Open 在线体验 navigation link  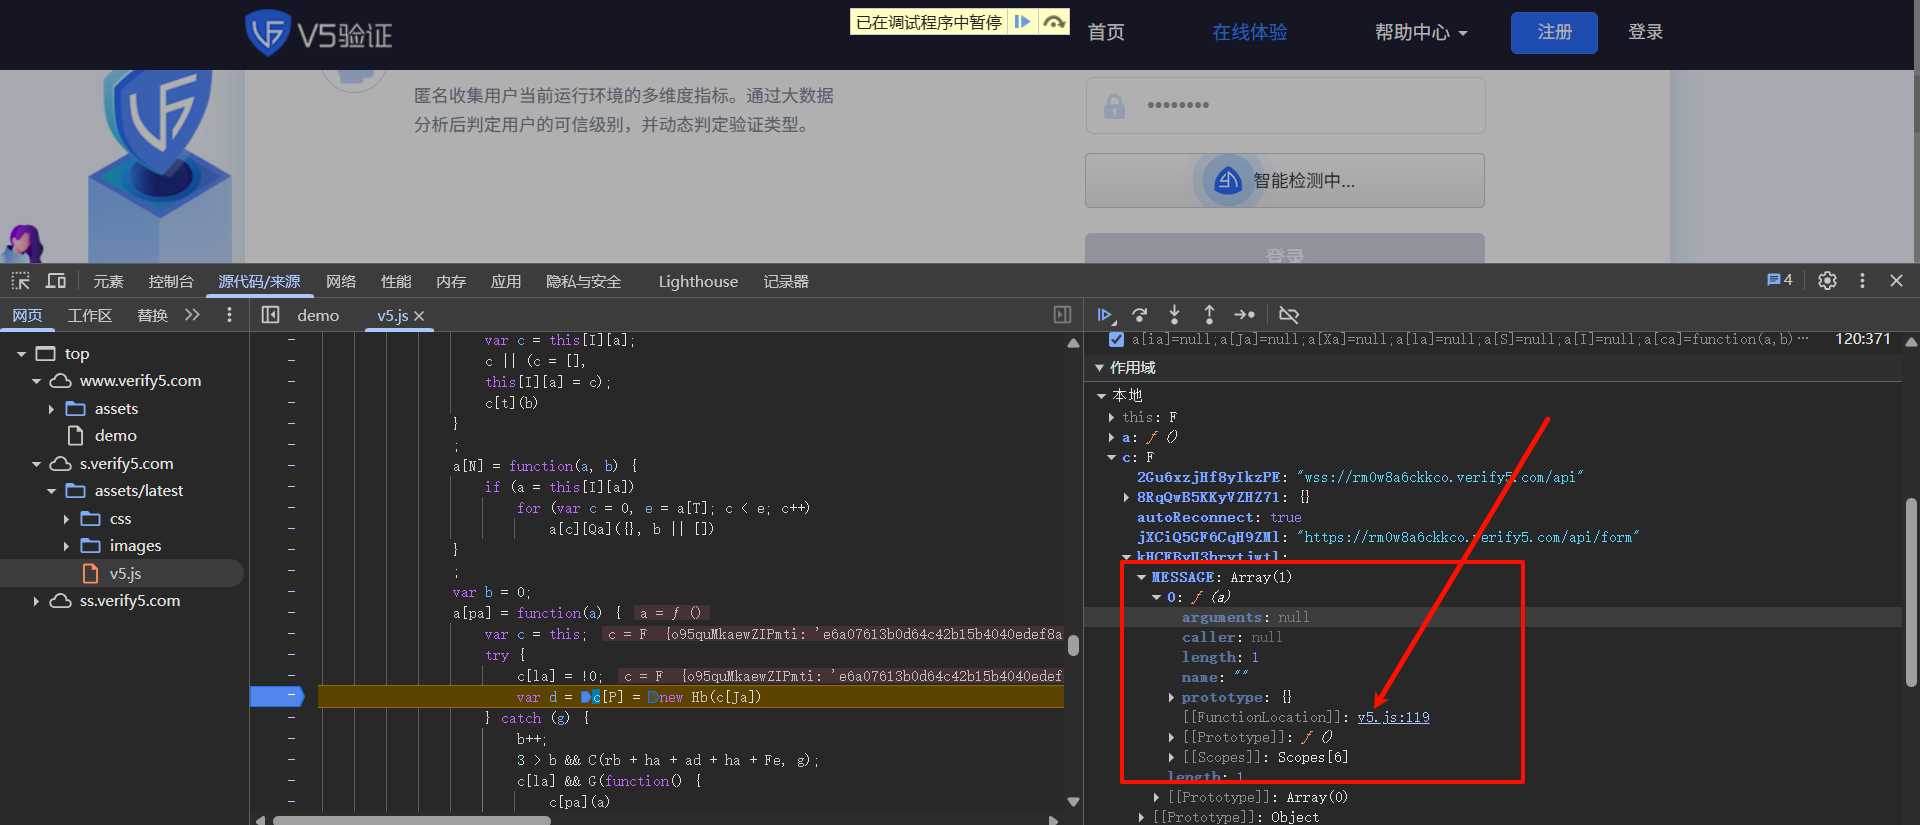pyautogui.click(x=1249, y=32)
